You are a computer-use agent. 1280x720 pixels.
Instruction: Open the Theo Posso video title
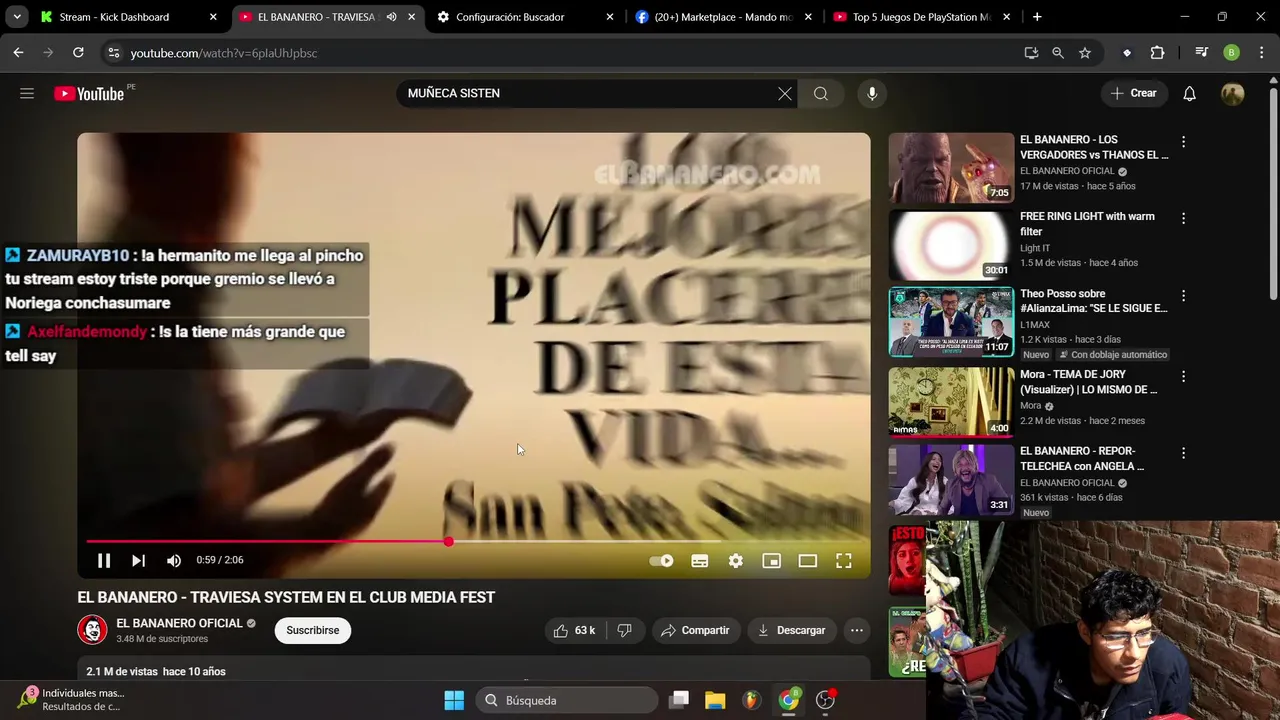(1094, 301)
